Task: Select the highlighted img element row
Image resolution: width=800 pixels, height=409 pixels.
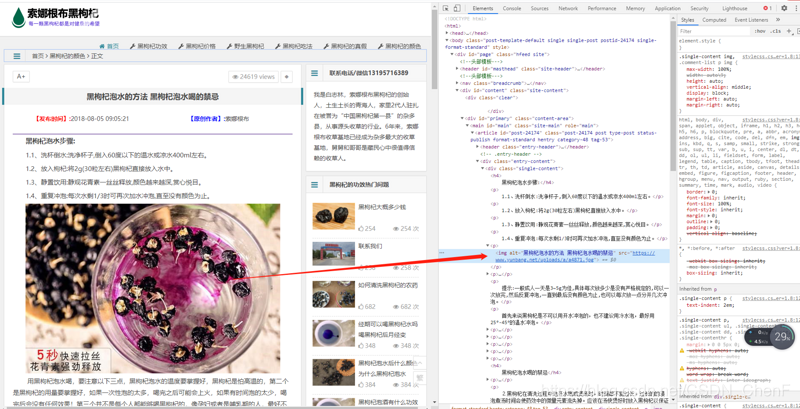Action: click(555, 256)
